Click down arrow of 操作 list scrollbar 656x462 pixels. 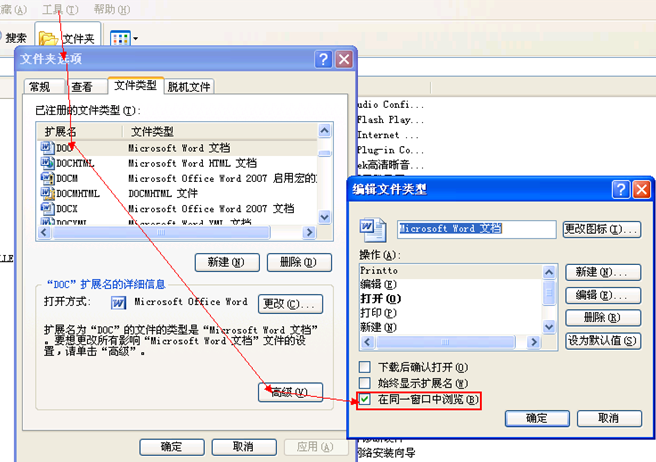(549, 328)
